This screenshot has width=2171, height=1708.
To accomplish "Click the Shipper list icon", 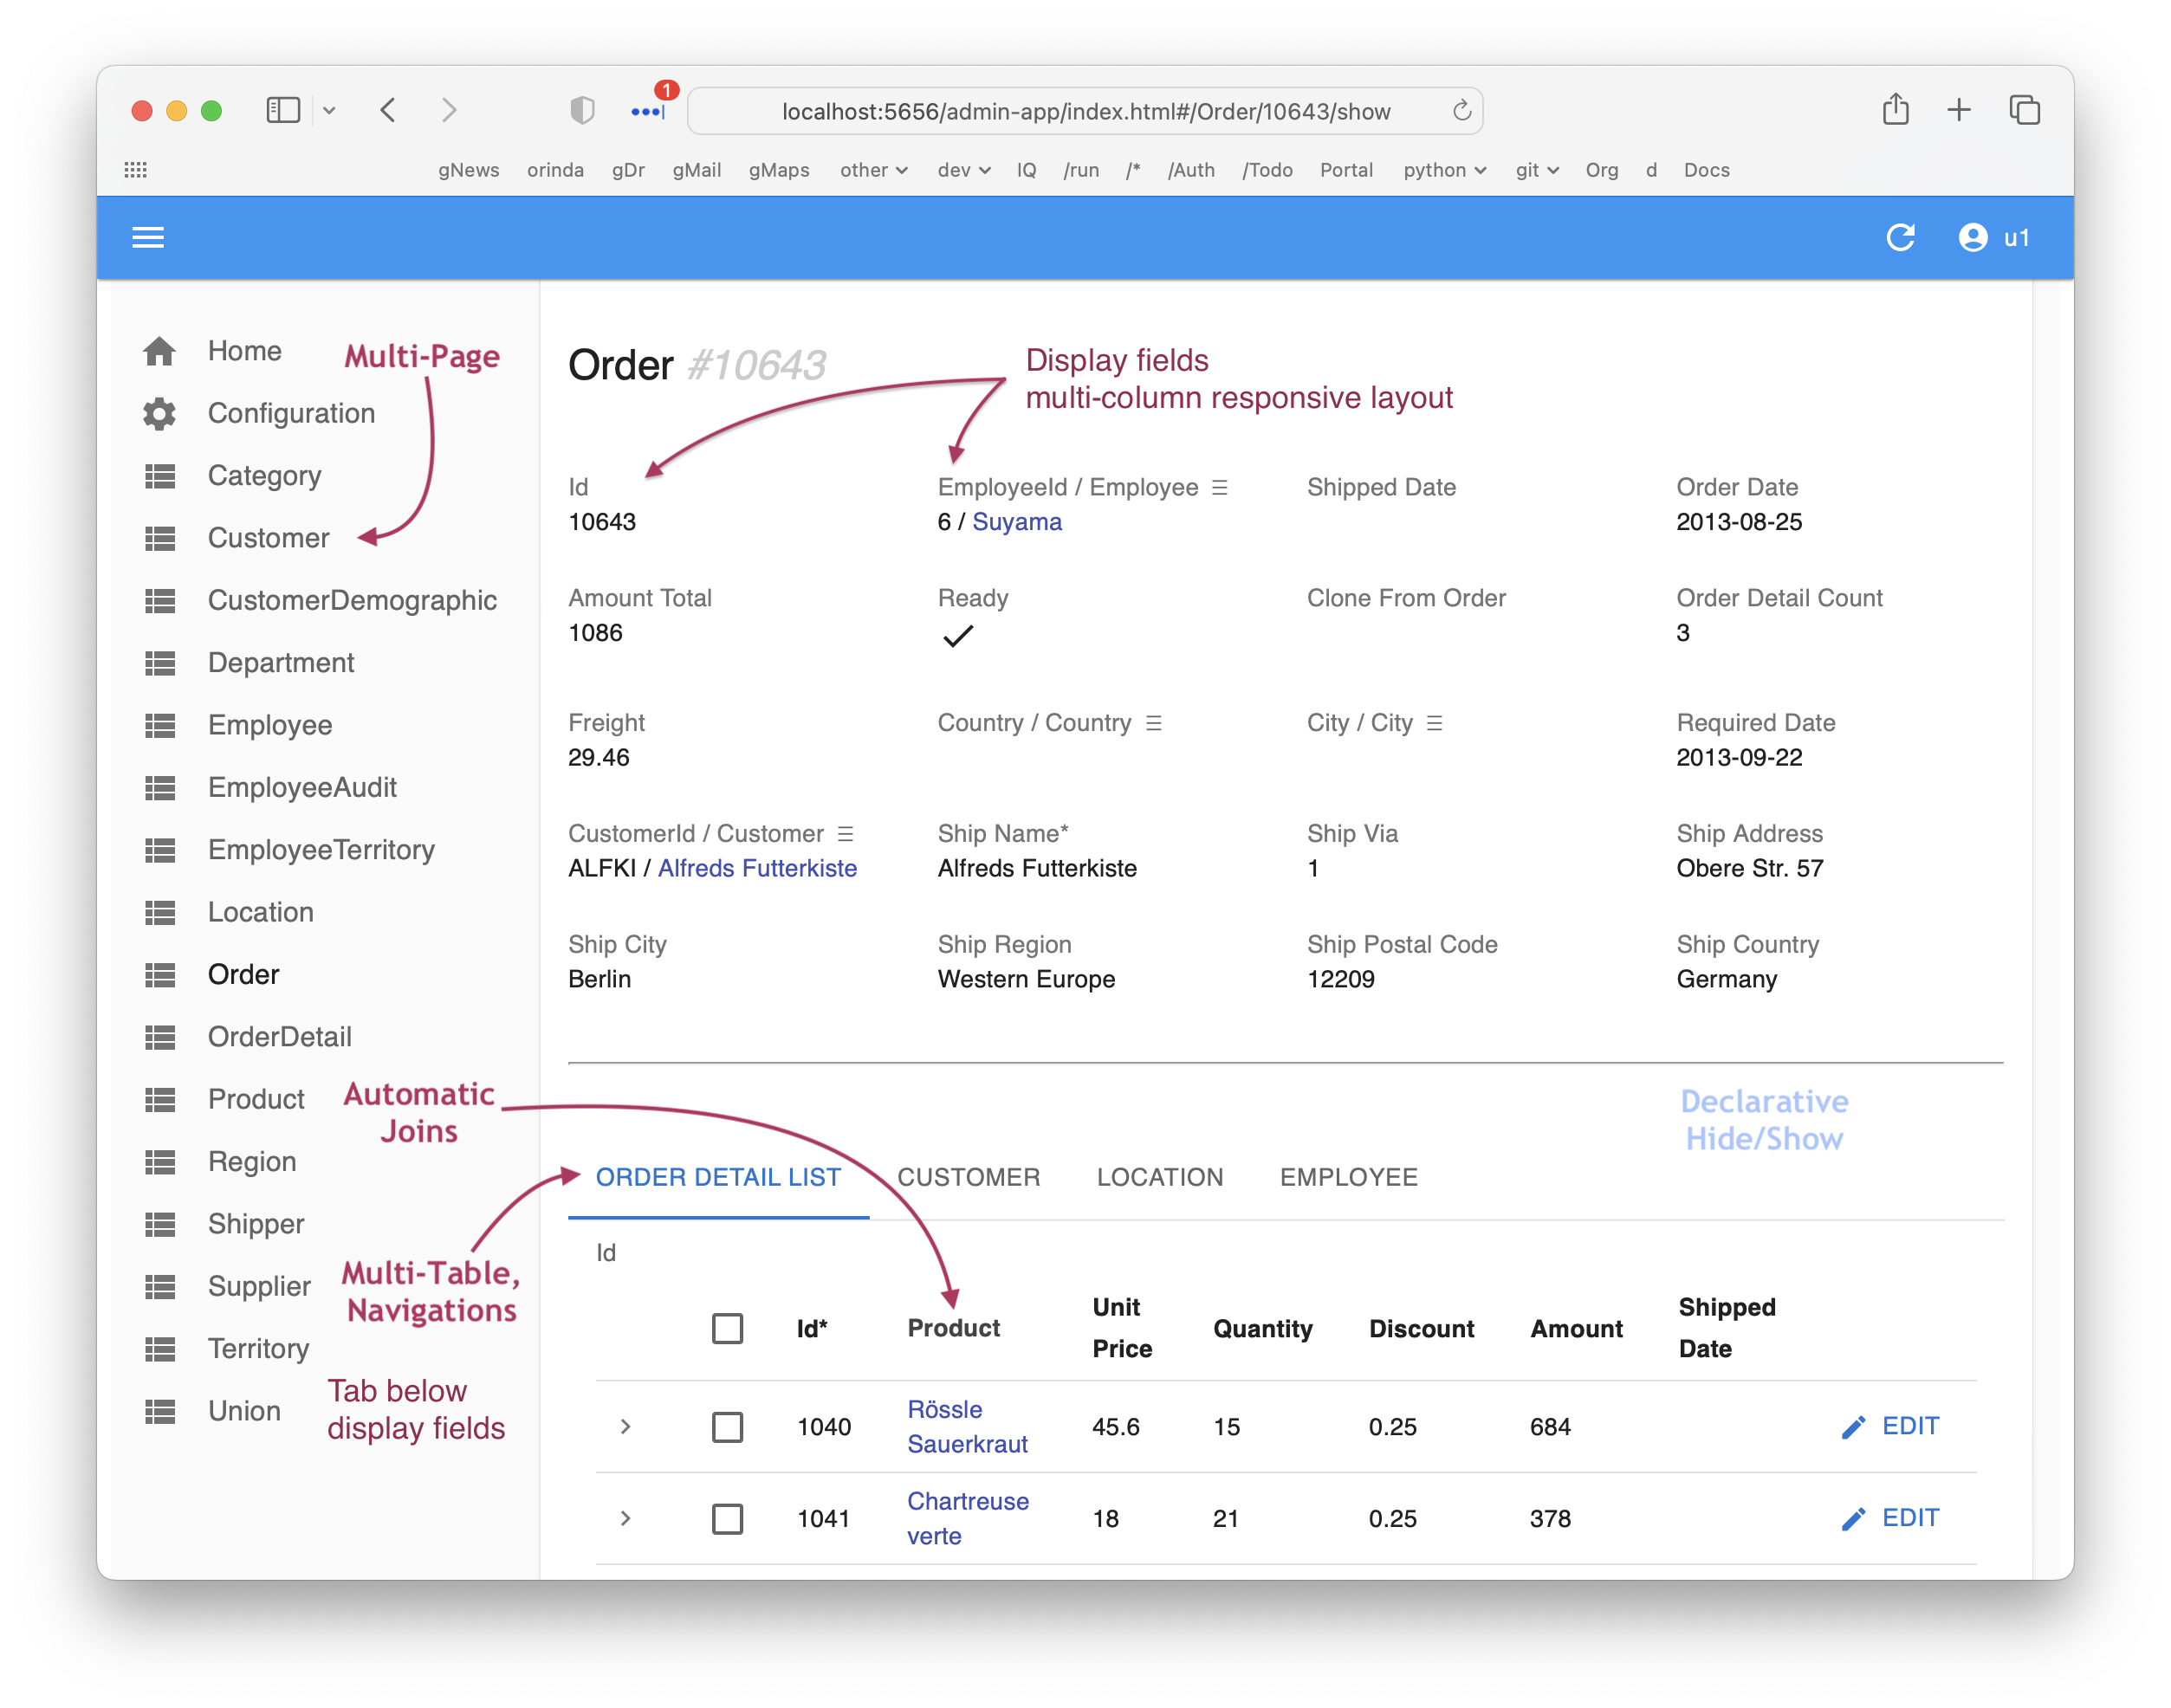I will click(x=159, y=1224).
